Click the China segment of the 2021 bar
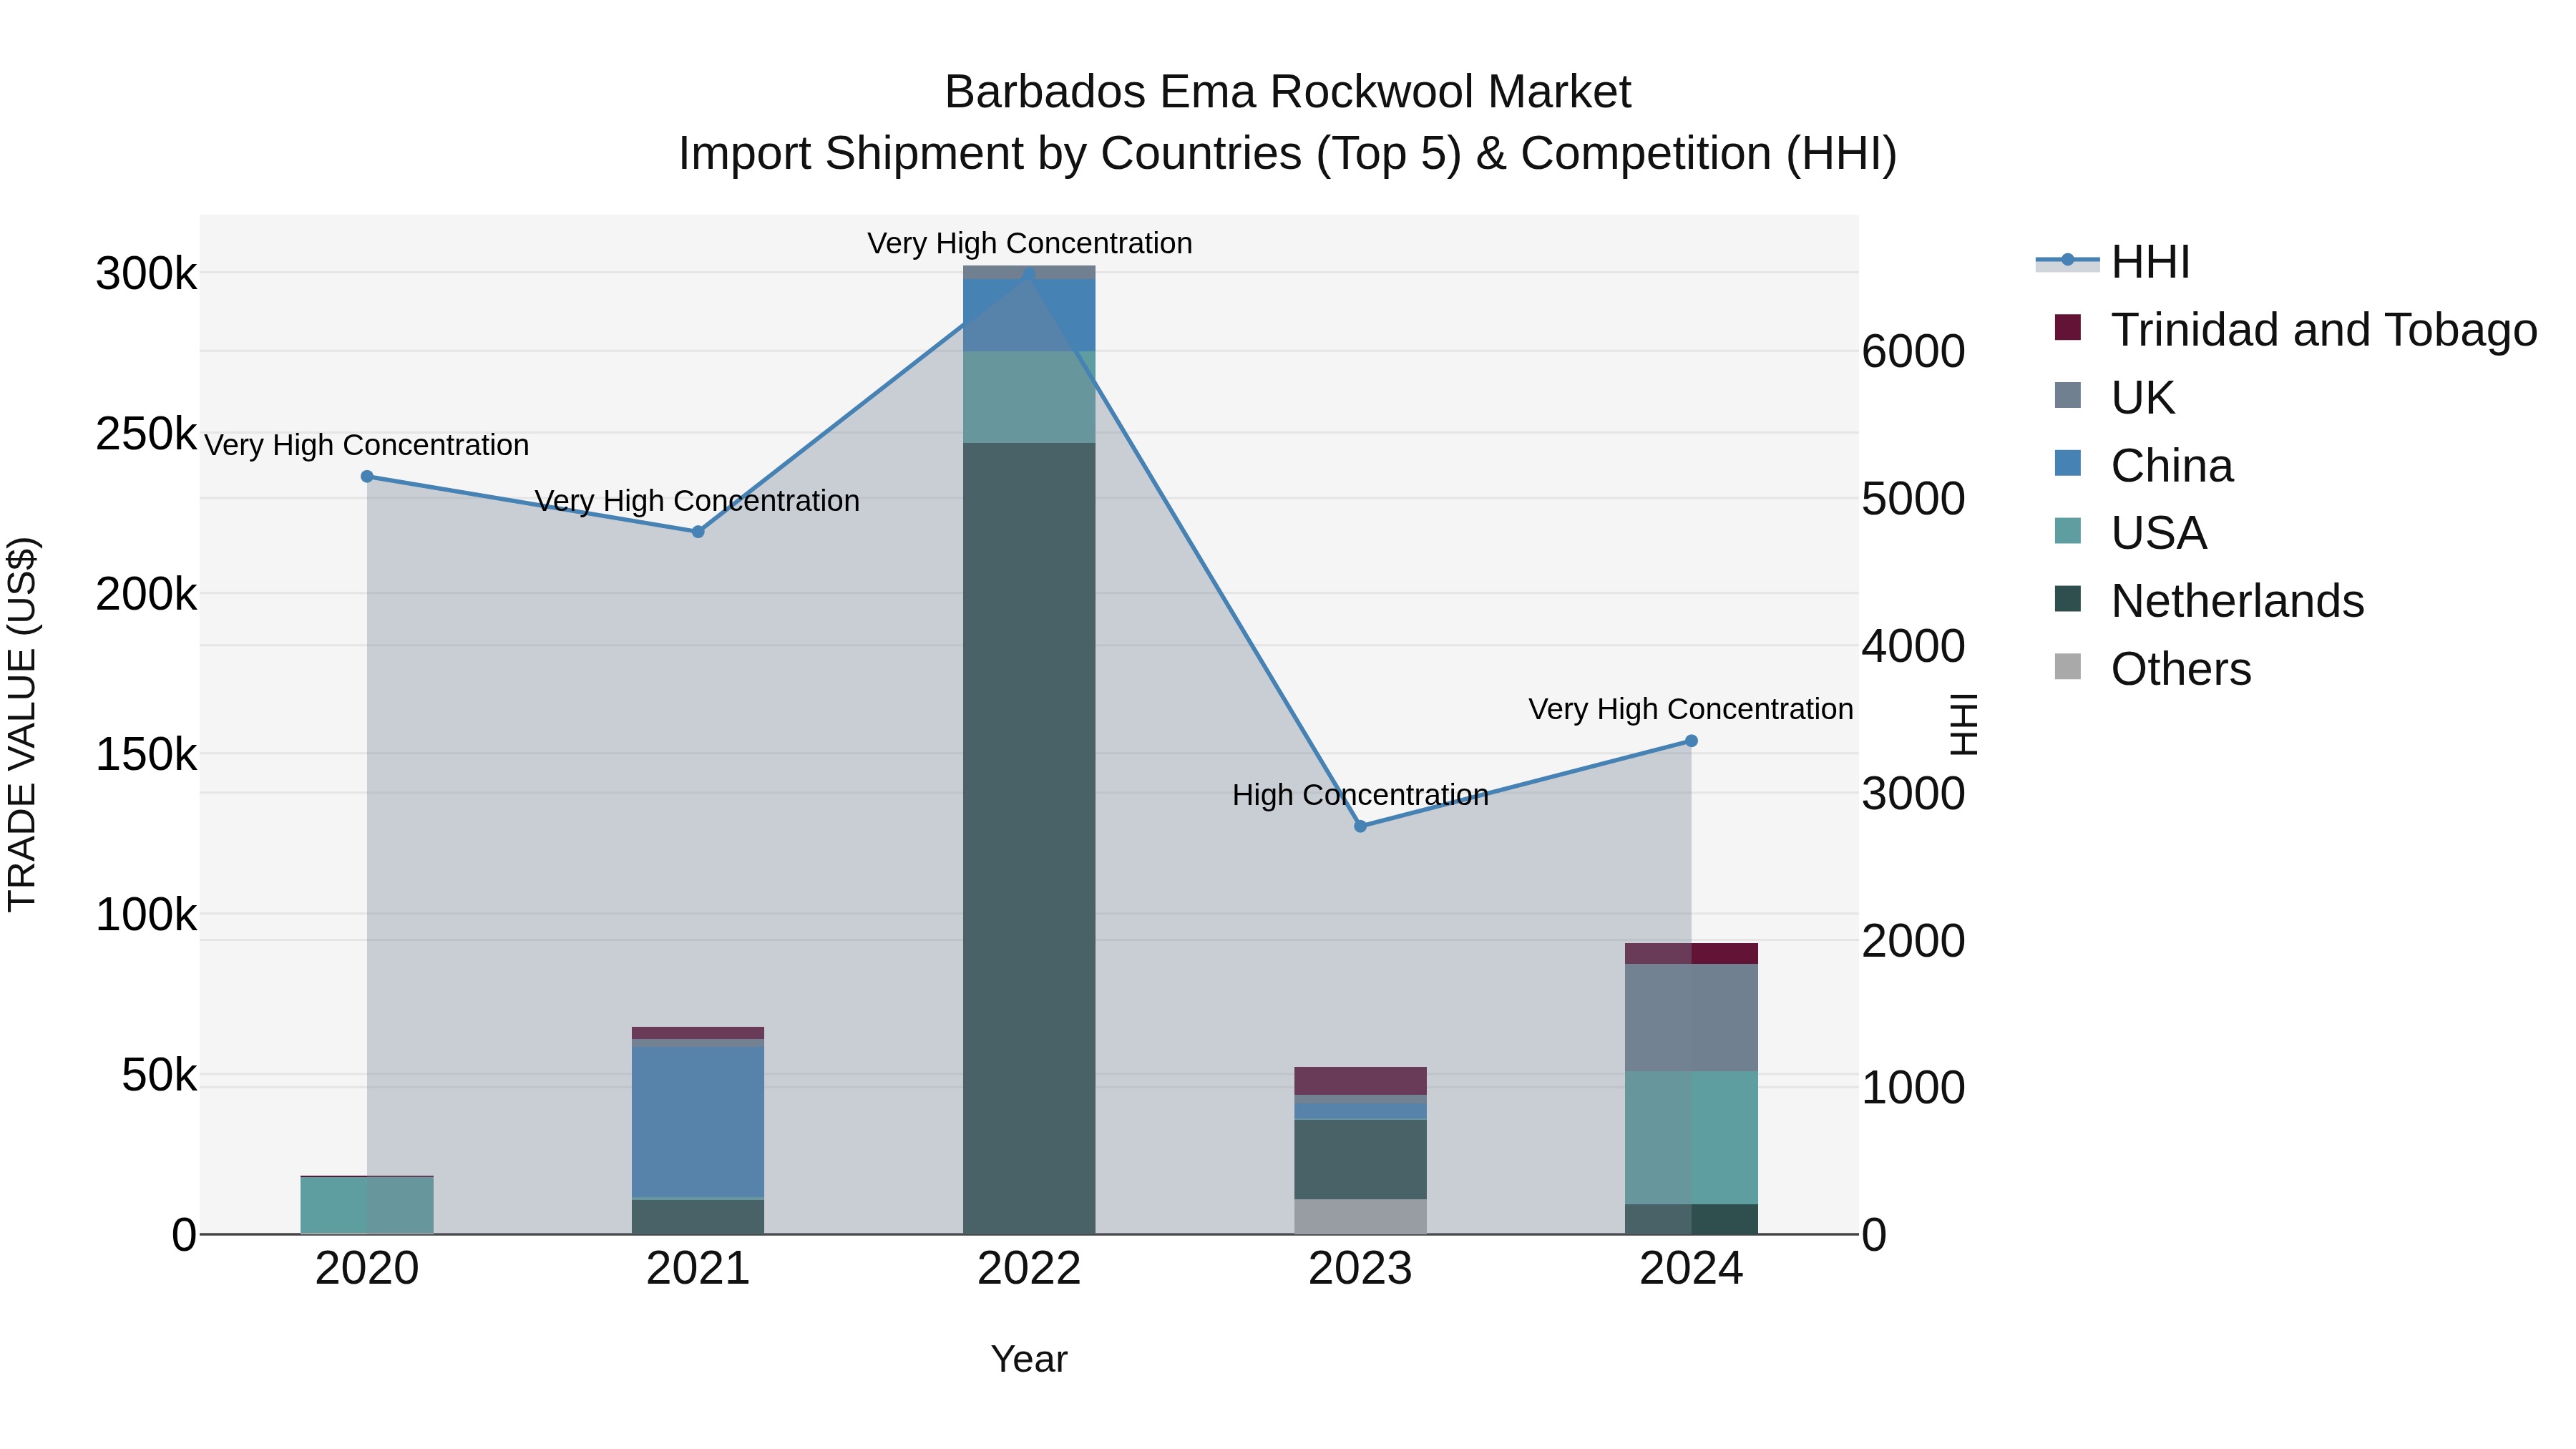 (x=698, y=1122)
